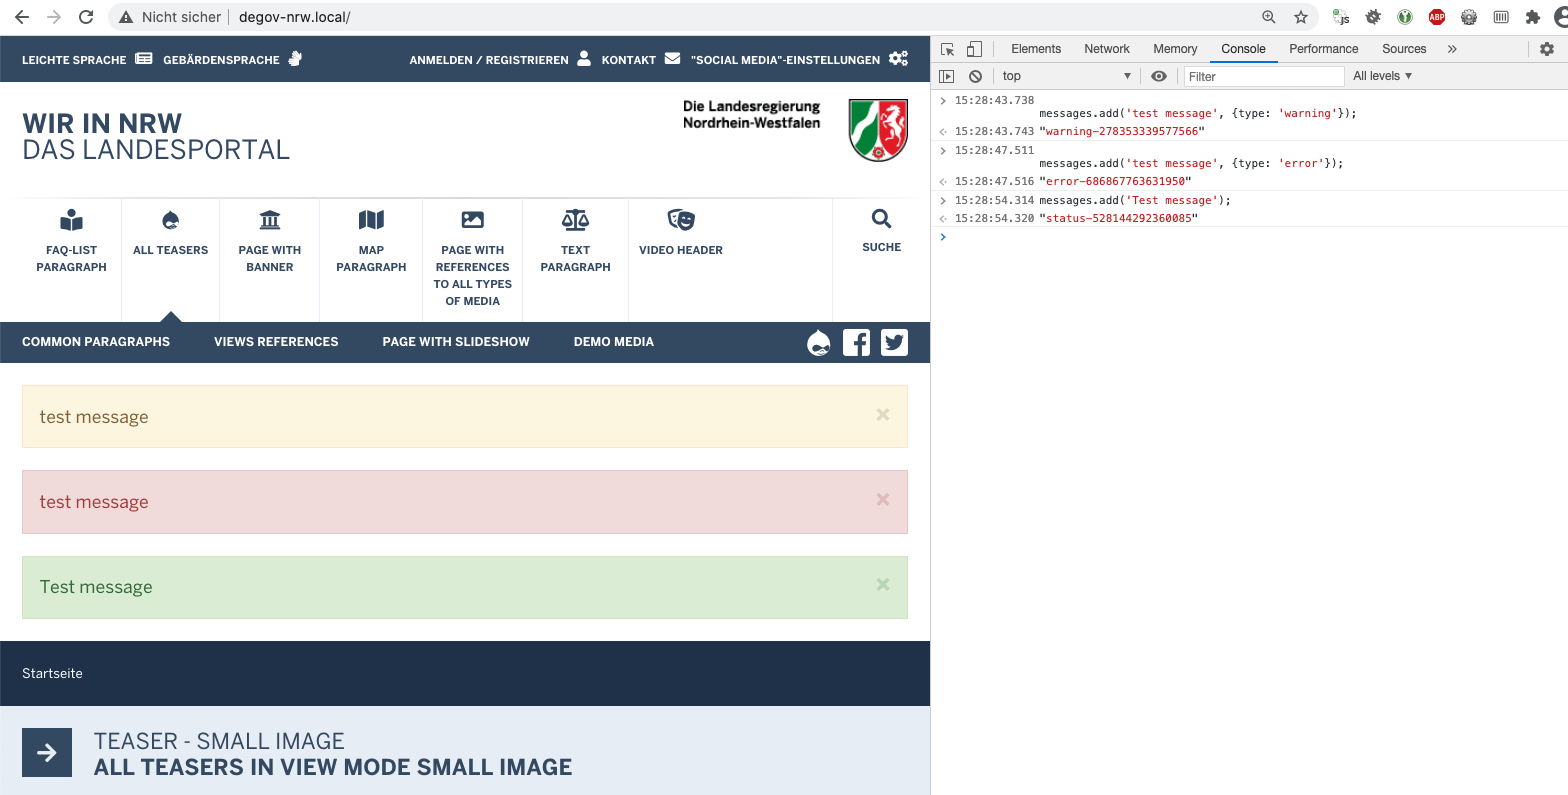This screenshot has height=795, width=1568.
Task: Select the inspect element picker icon
Action: click(x=948, y=49)
